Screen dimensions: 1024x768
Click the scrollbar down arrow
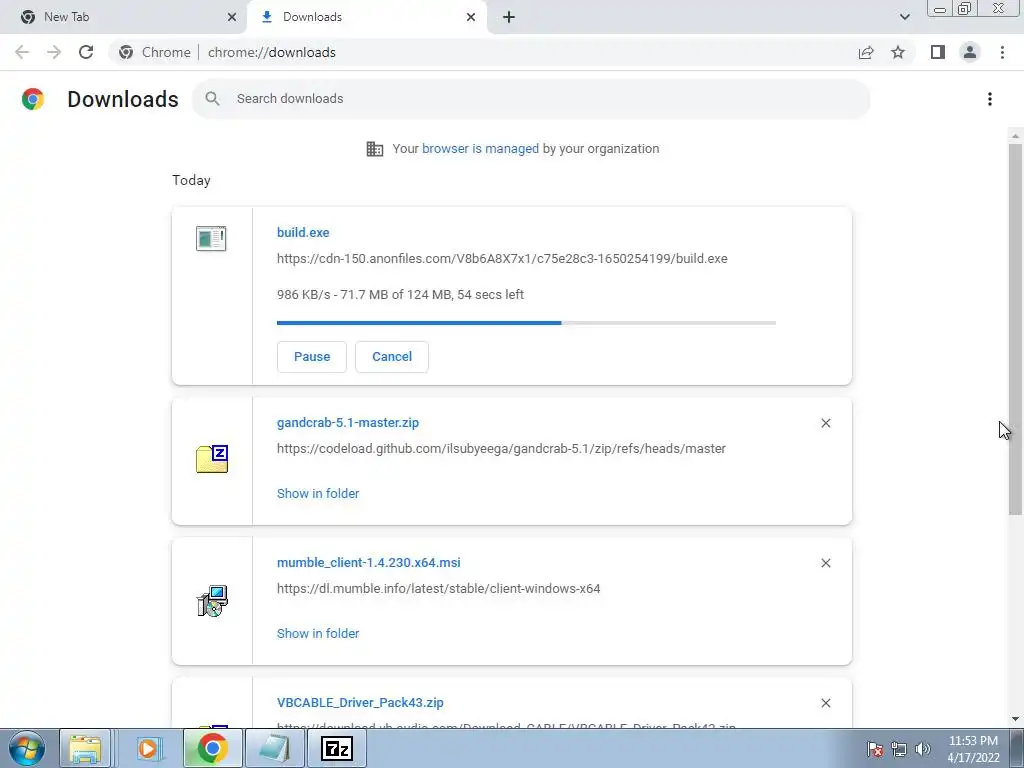pos(1015,720)
